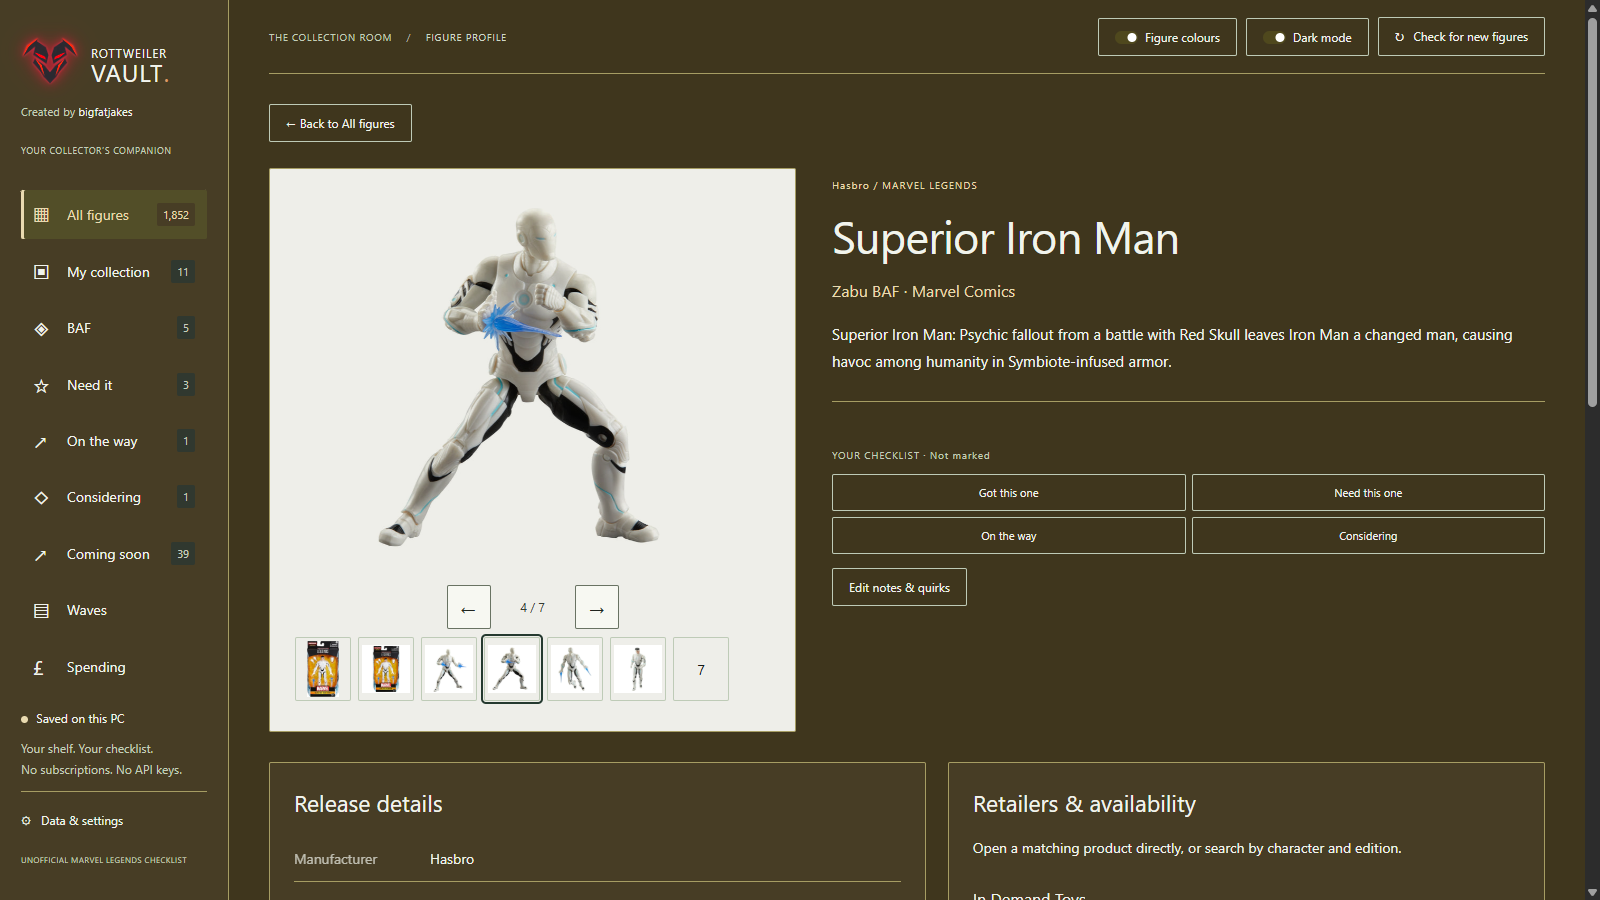Open Data & settings link
Screen dimensions: 1600x900
72,821
